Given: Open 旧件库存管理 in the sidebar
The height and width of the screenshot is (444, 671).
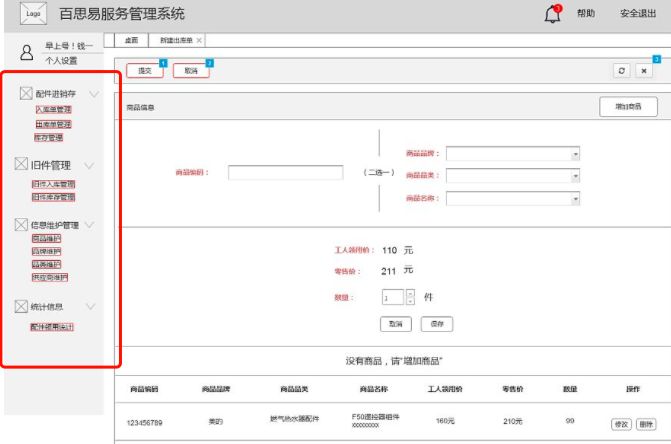Looking at the screenshot, I should click(53, 197).
